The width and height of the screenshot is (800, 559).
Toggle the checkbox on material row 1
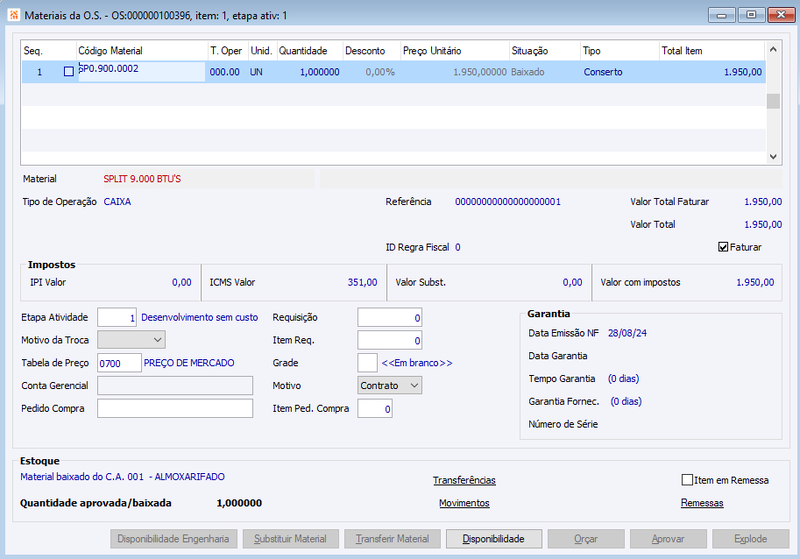[x=69, y=72]
